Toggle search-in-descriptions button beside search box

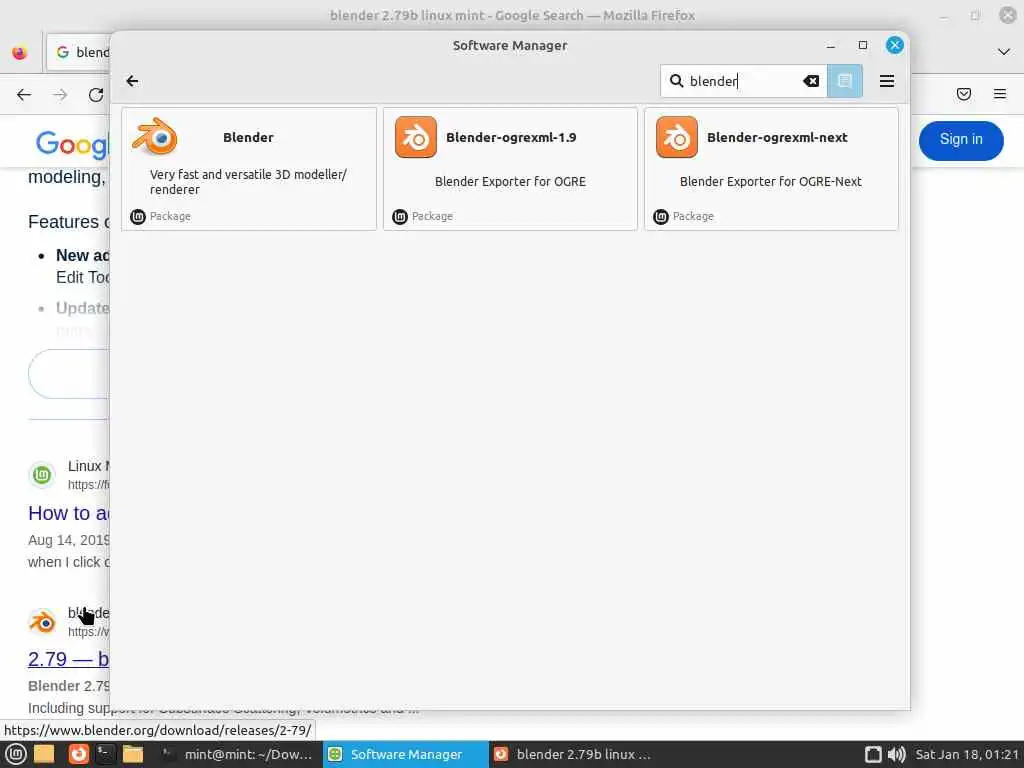(844, 81)
